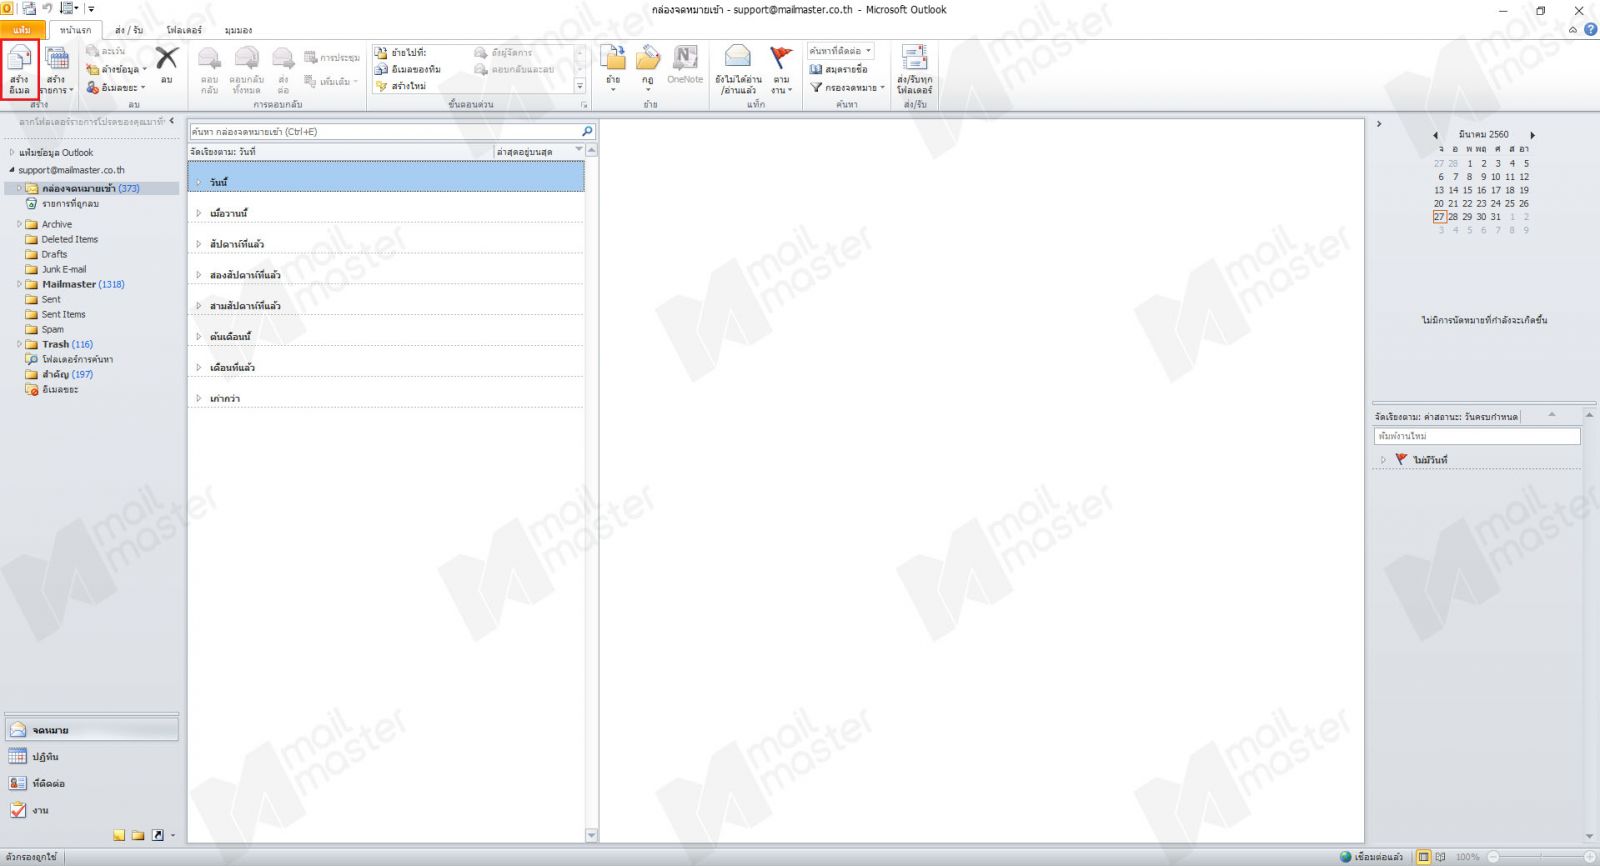
Task: Expand the 'สัปดาห์ที่แล้ว' message group
Action: (x=199, y=244)
